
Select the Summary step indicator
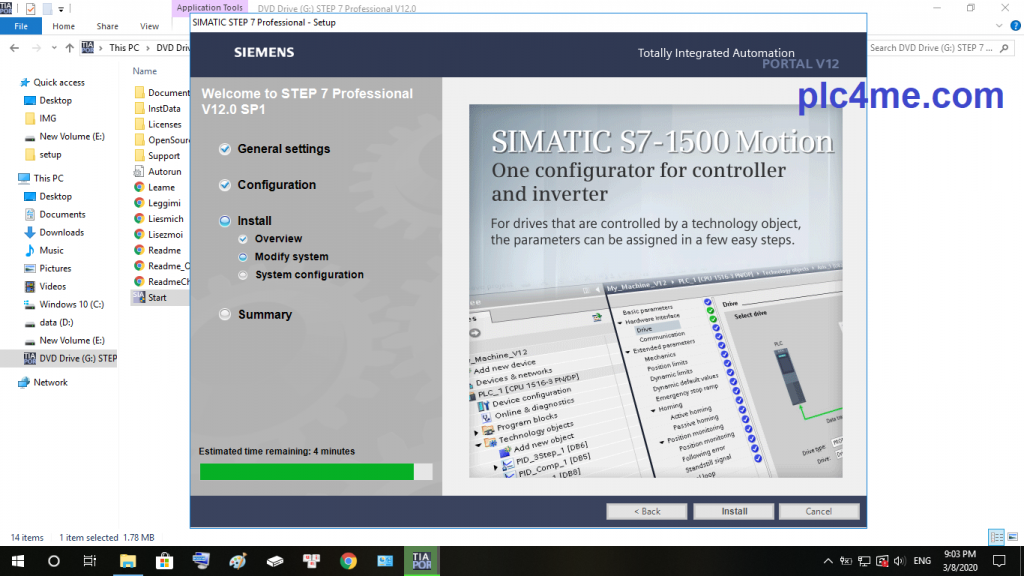[x=225, y=315]
